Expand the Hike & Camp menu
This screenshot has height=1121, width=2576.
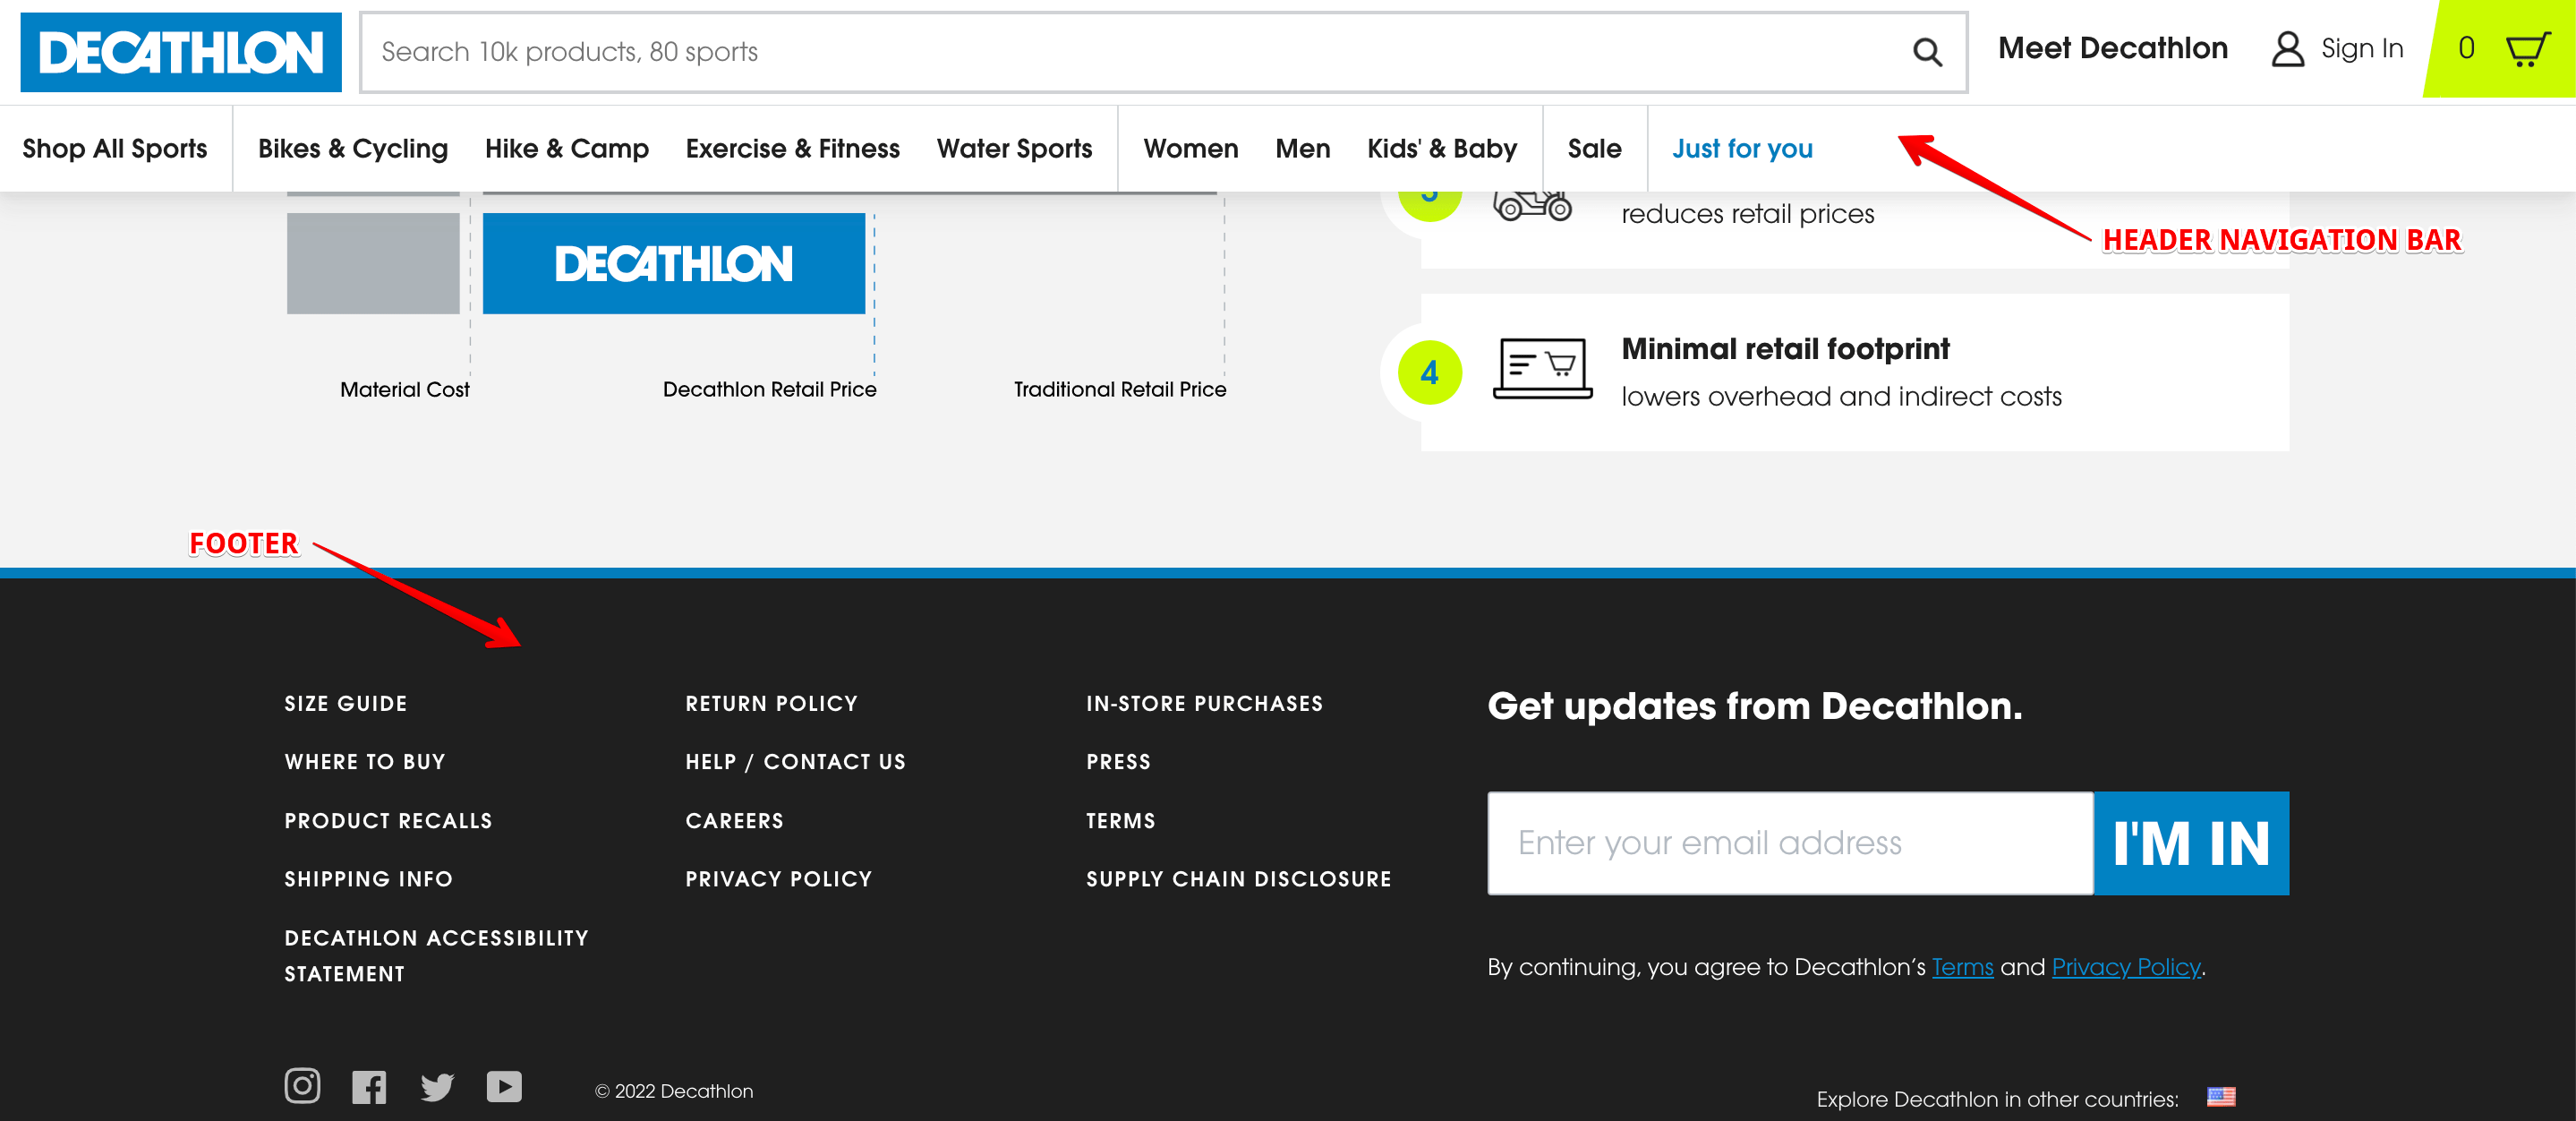(567, 149)
